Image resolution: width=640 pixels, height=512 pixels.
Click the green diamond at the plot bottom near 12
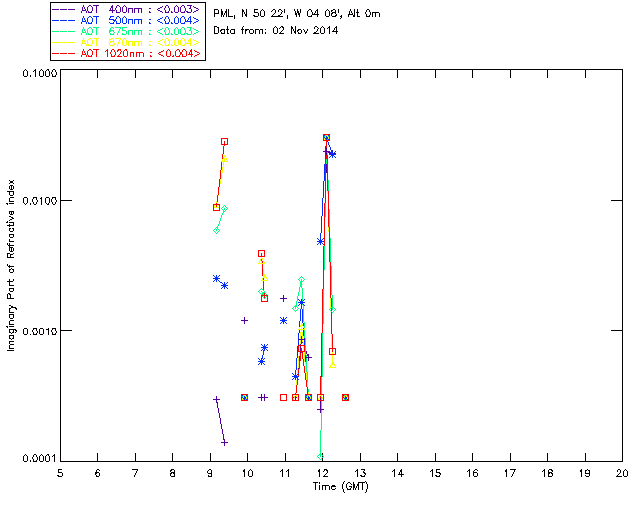pyautogui.click(x=320, y=456)
